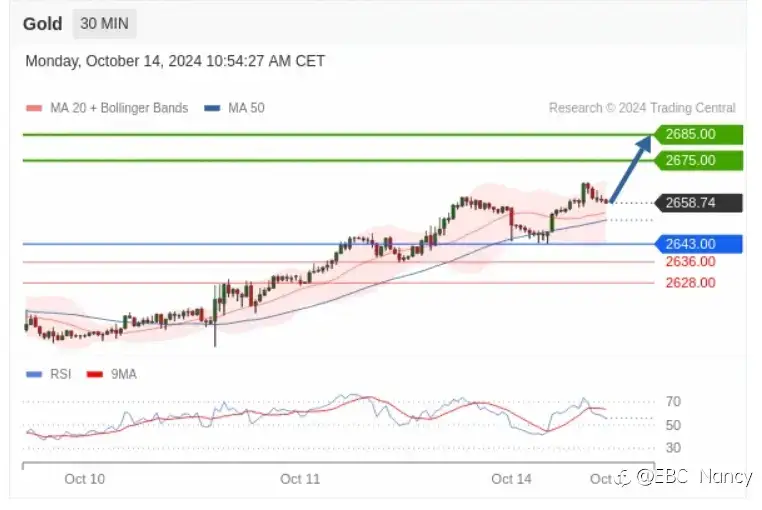Image resolution: width=762 pixels, height=510 pixels.
Task: Click the blue MA 50 legend swatch
Action: tap(212, 108)
